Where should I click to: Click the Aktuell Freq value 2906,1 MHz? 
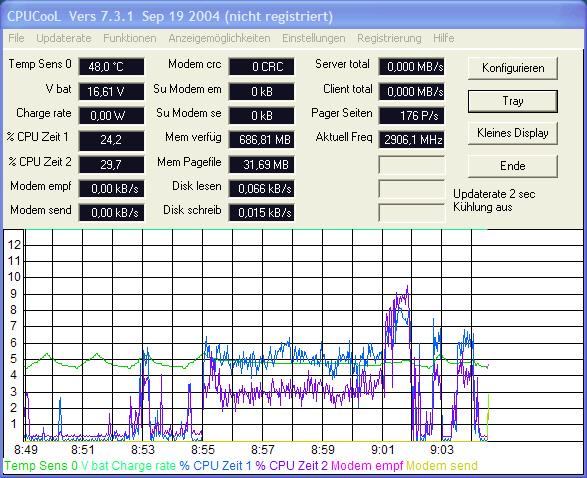coord(411,140)
